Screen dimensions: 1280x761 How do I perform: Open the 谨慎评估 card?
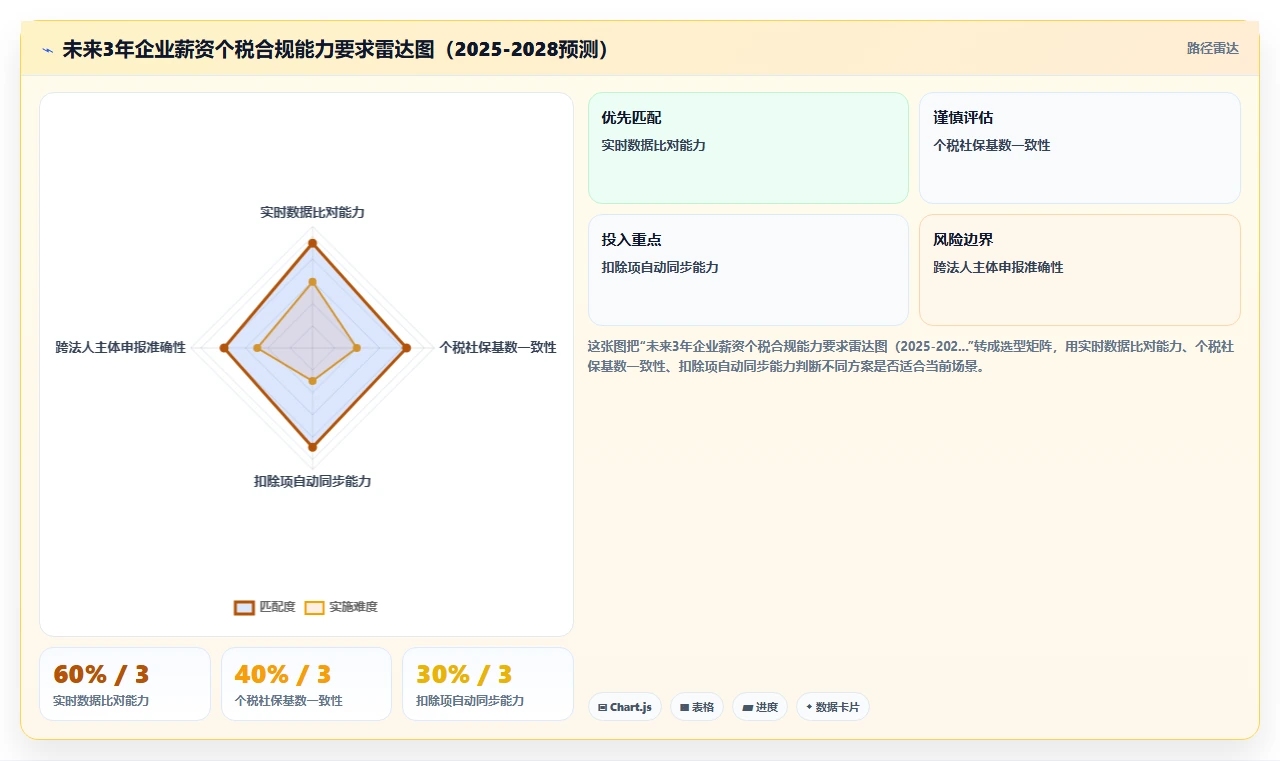click(1080, 148)
